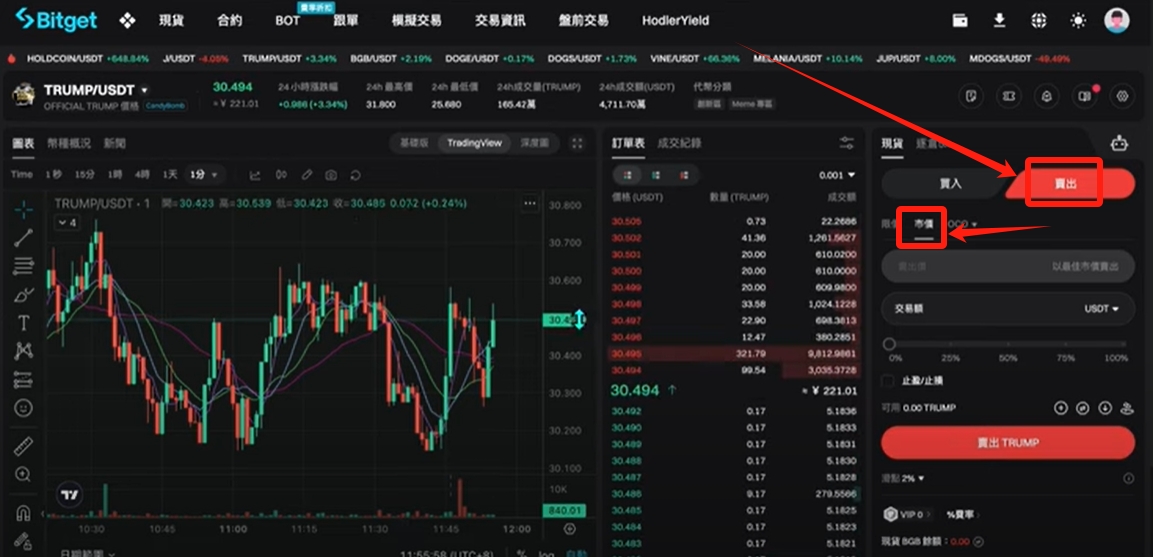Viewport: 1153px width, 557px height.
Task: Open the chart three-dots more menu
Action: 529,203
